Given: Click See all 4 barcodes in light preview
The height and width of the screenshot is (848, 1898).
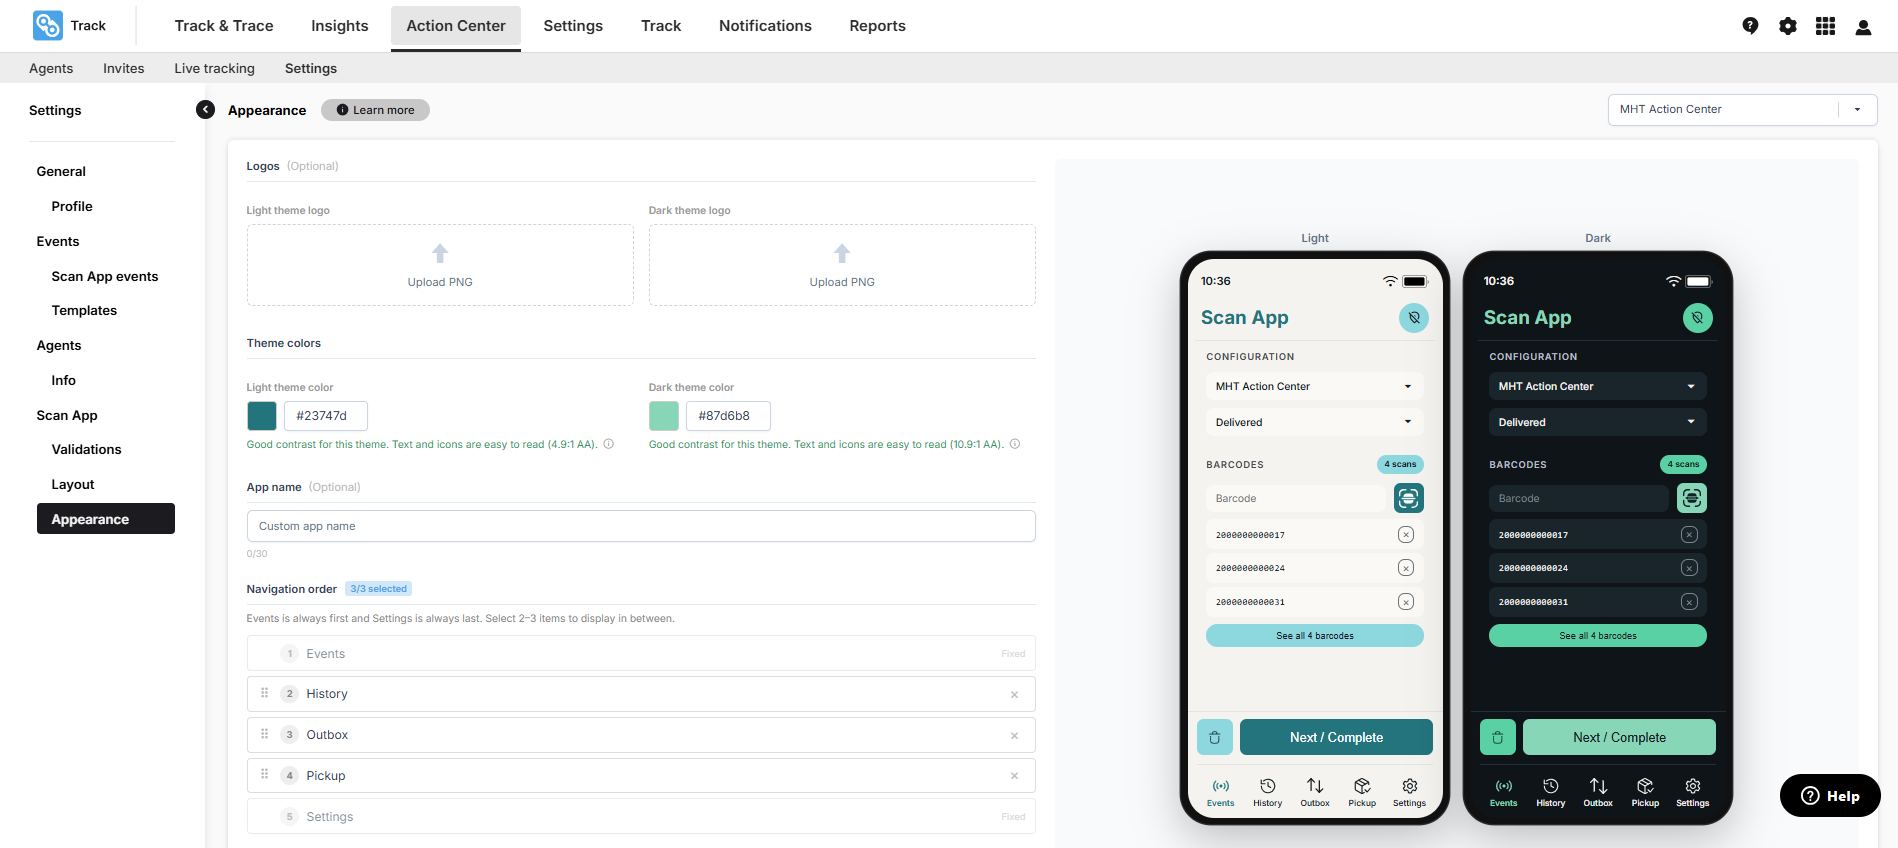Looking at the screenshot, I should pyautogui.click(x=1315, y=636).
